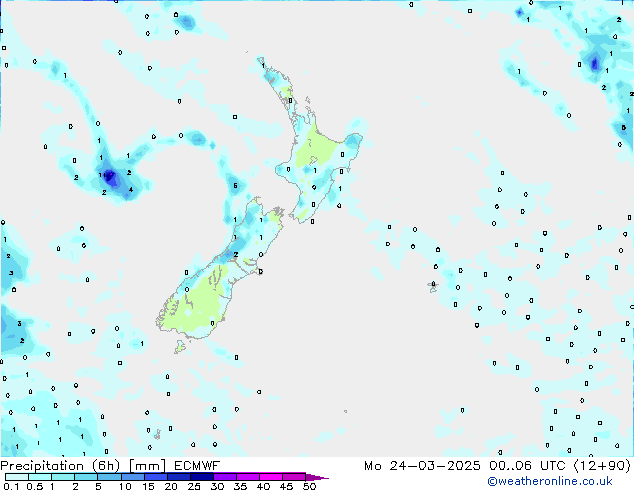Screen dimensions: 634x490
Task: Click the magenta arrow ending the color scale
Action: tap(322, 477)
